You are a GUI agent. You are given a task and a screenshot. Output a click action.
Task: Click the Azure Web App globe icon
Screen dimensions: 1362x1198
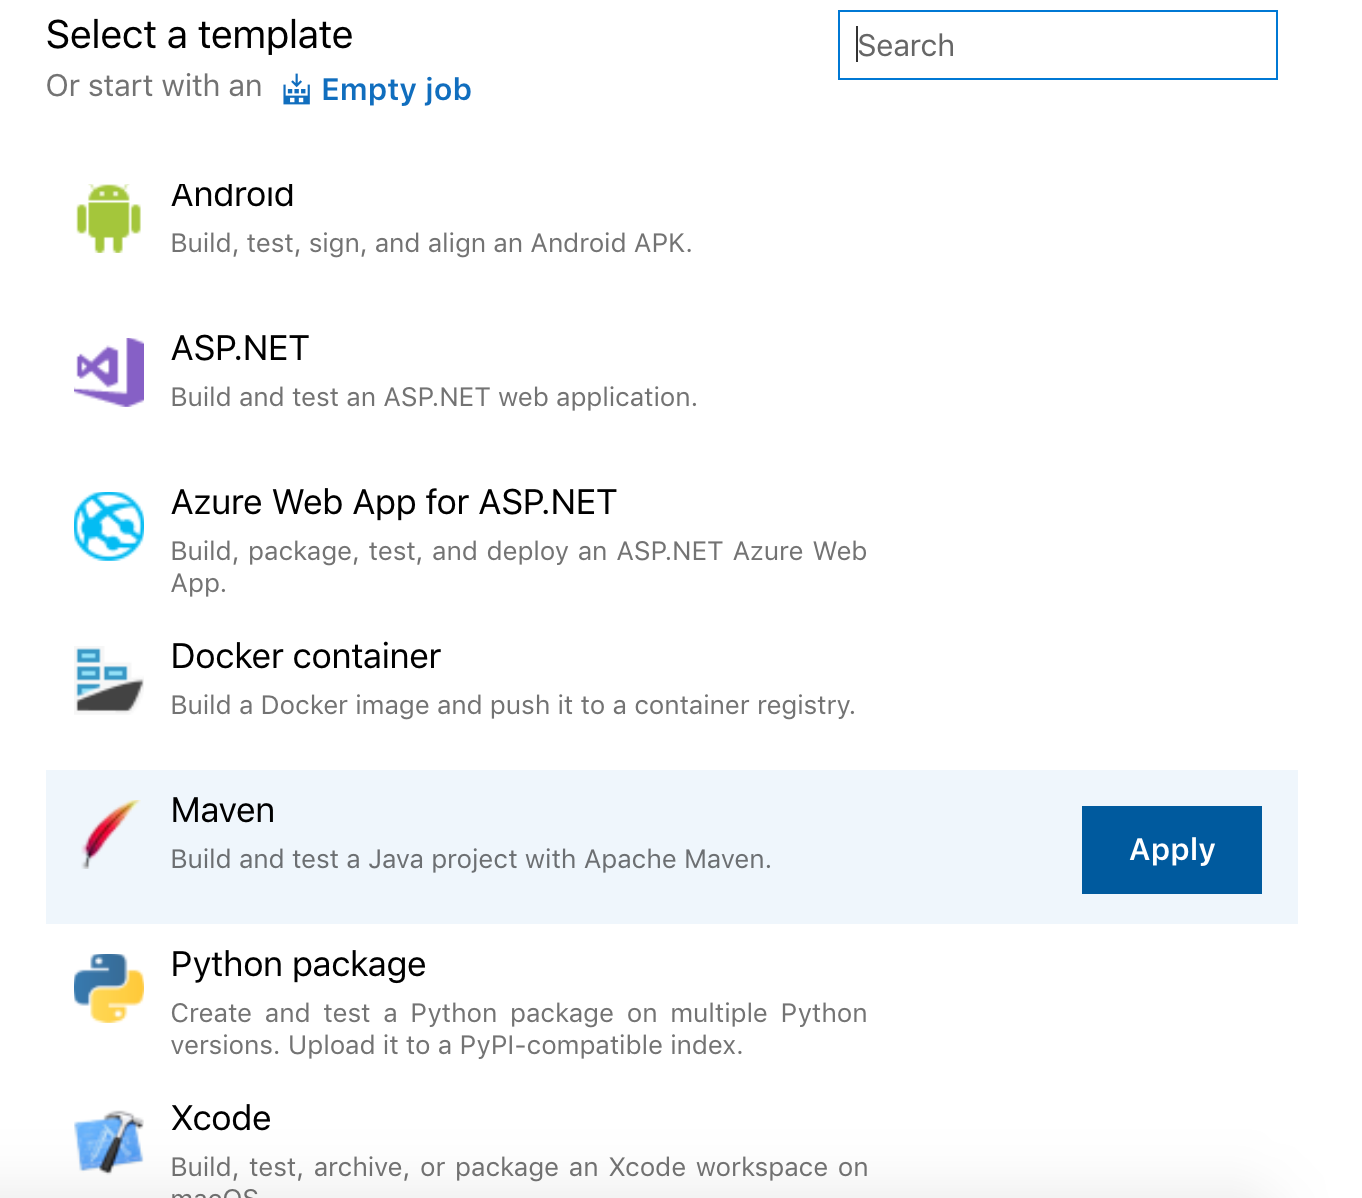[109, 526]
